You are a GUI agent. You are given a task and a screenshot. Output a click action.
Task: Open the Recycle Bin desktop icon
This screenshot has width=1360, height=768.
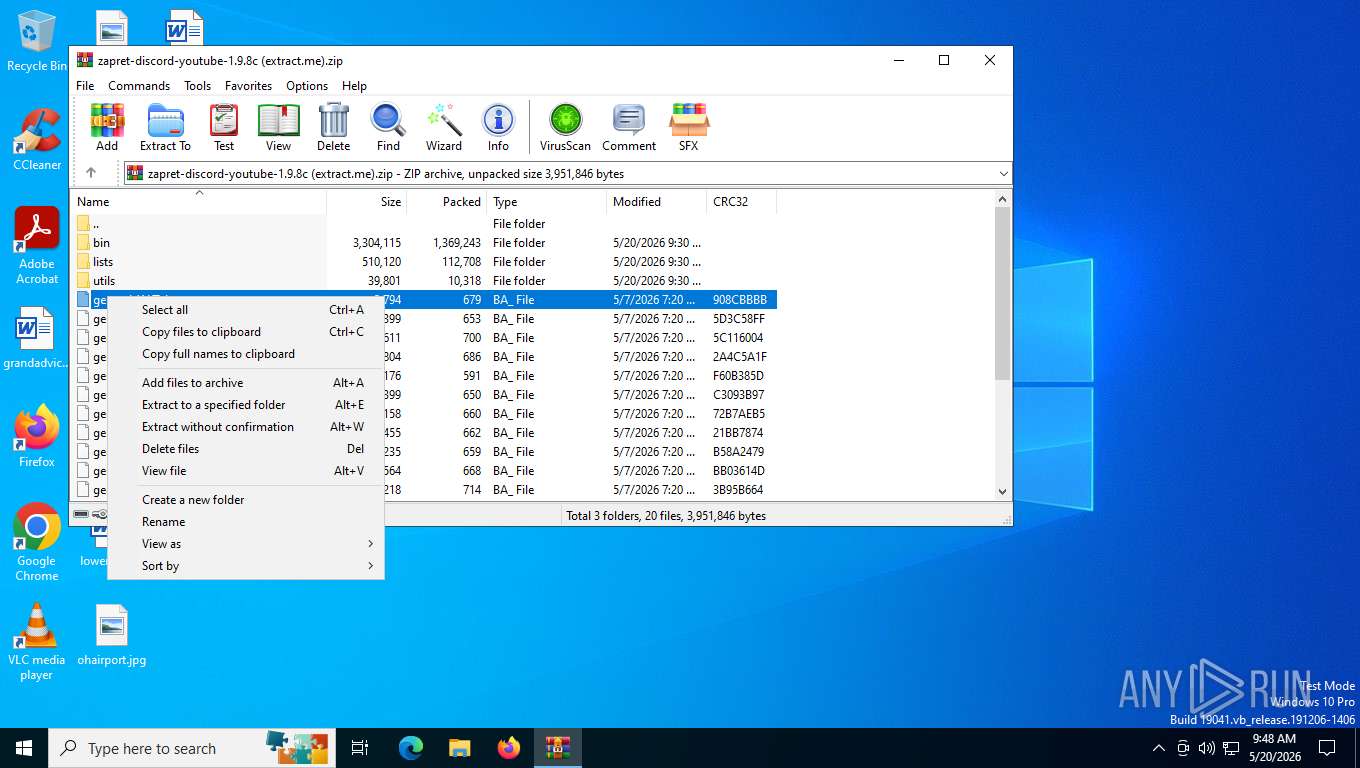(37, 42)
